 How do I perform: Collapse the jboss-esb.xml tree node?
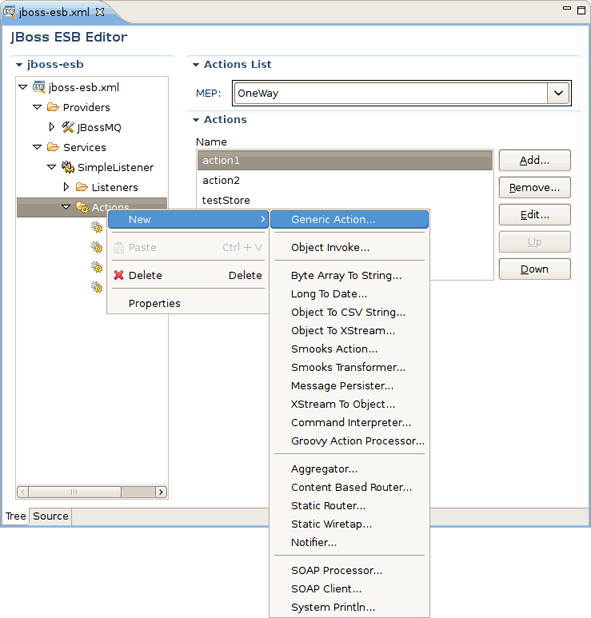coord(23,87)
